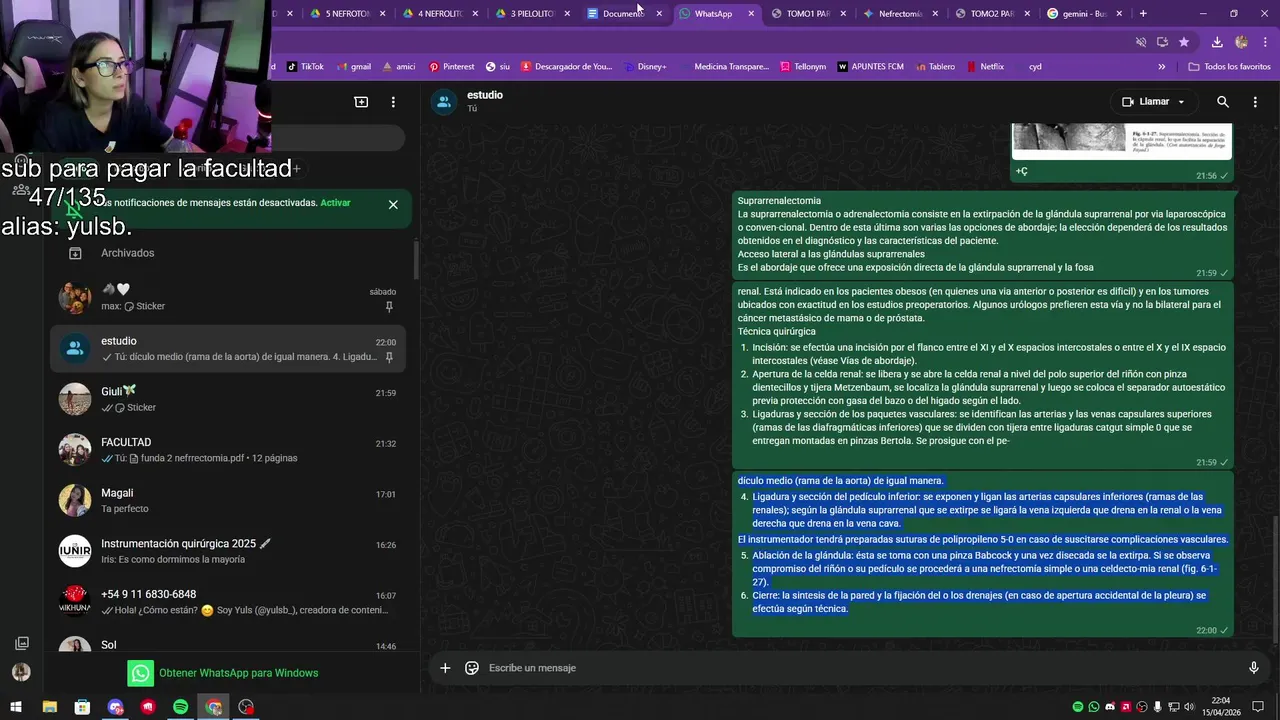Open the Chrome downloads icon

(x=1217, y=42)
